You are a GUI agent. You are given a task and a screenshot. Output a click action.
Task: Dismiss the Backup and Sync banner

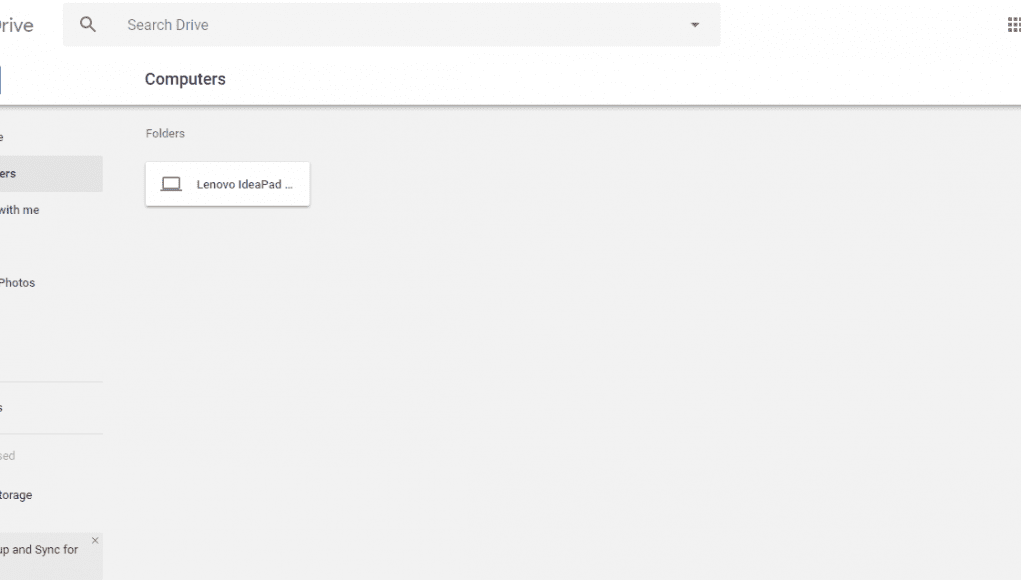(95, 540)
